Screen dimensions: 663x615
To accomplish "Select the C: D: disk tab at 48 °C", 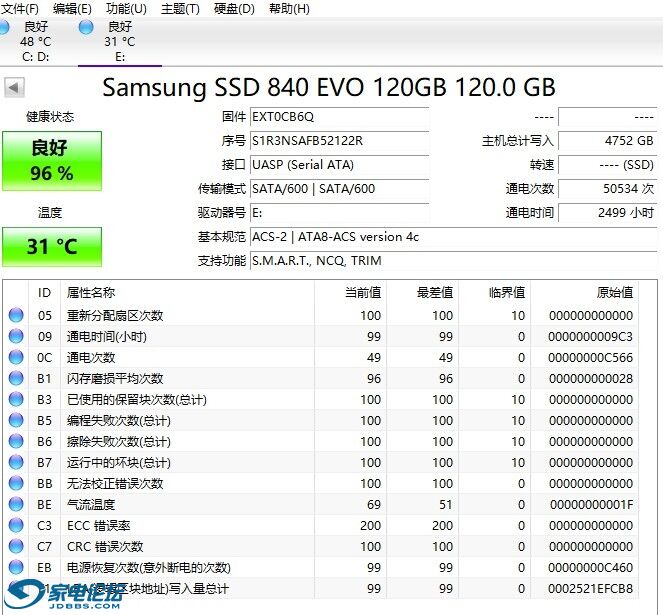I will pos(36,41).
